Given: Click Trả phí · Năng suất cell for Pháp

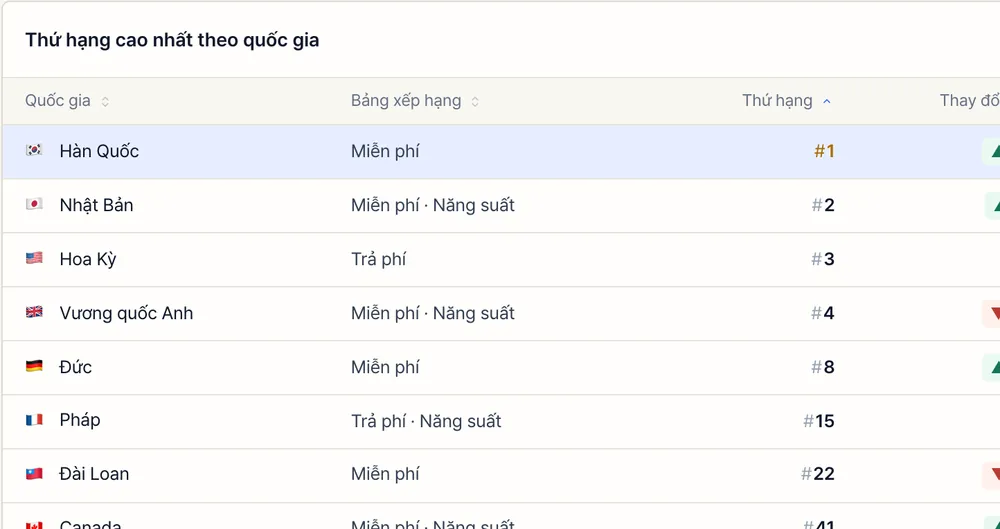Looking at the screenshot, I should tap(426, 421).
